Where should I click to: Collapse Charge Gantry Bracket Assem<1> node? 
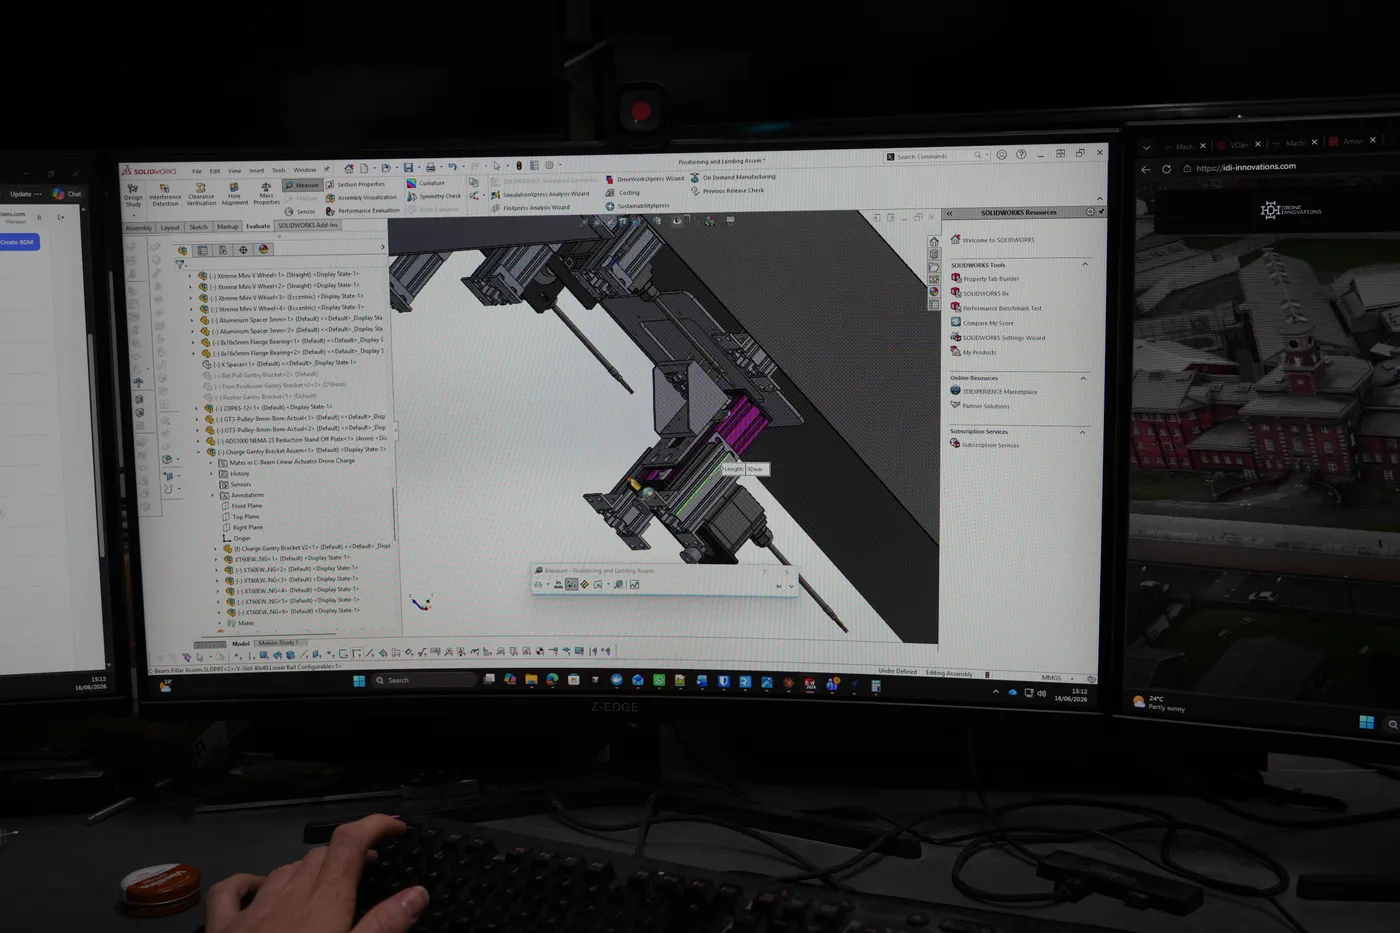[x=200, y=452]
